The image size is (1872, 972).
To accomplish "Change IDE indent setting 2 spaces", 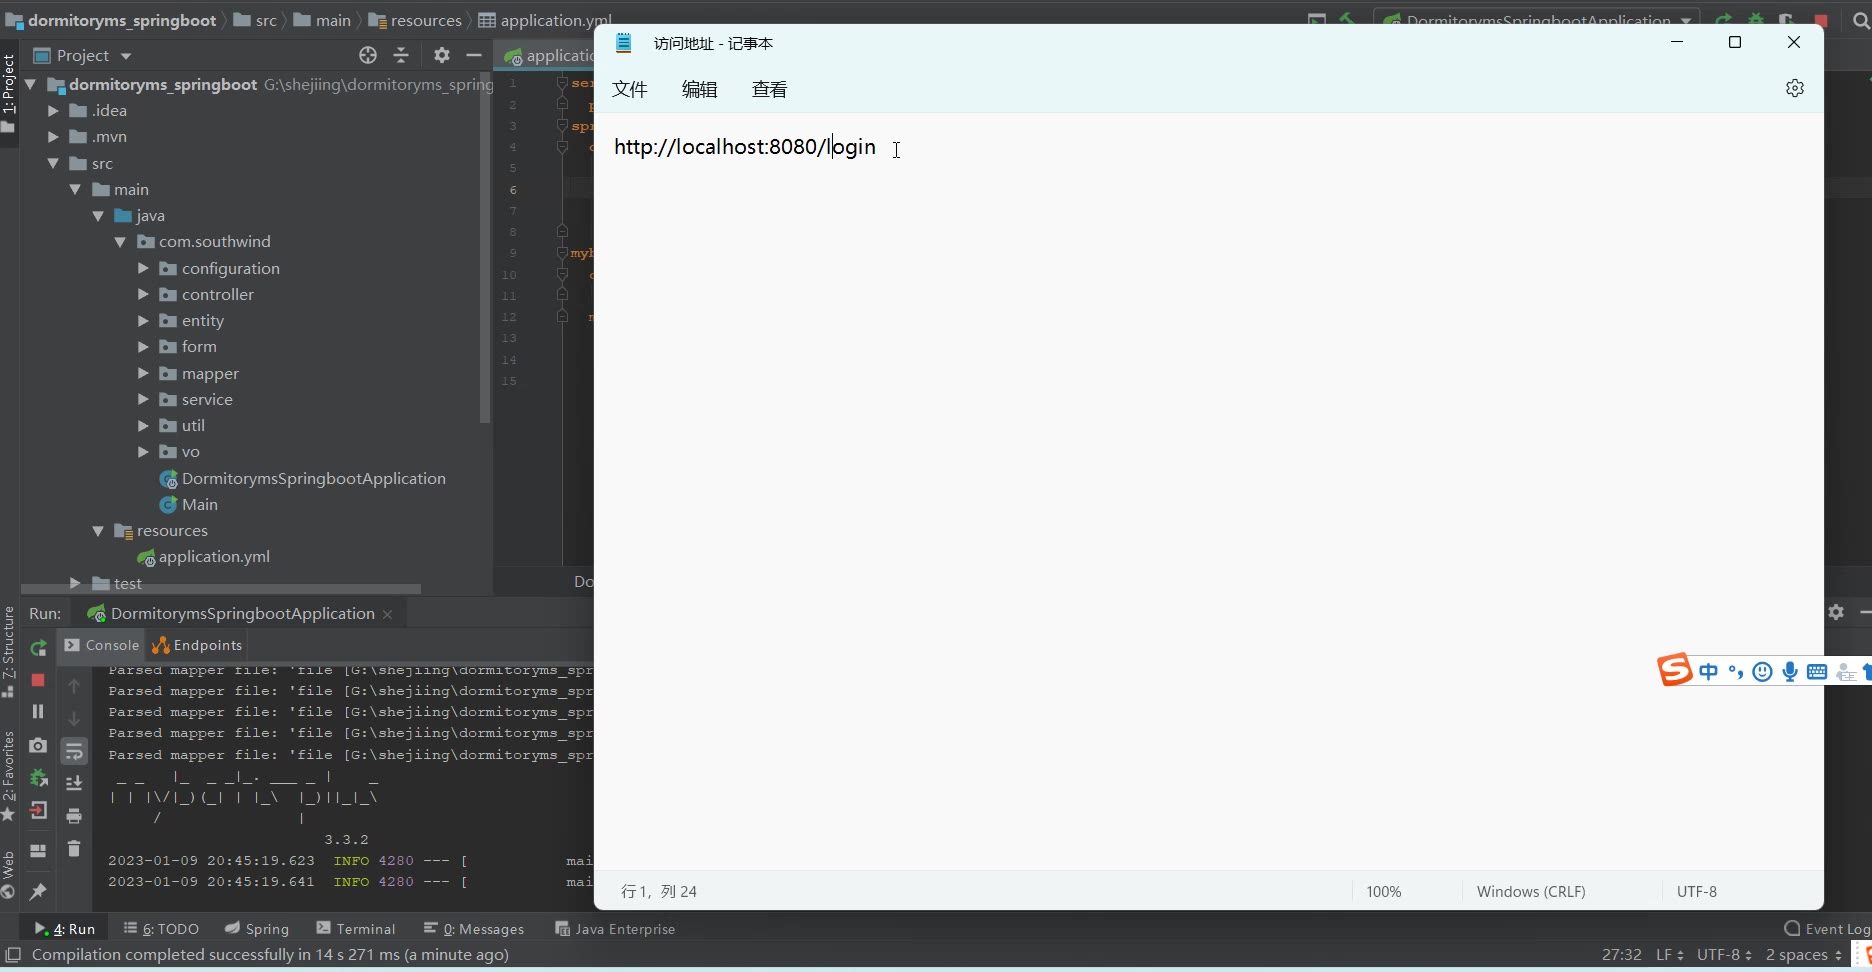I will tap(1804, 955).
